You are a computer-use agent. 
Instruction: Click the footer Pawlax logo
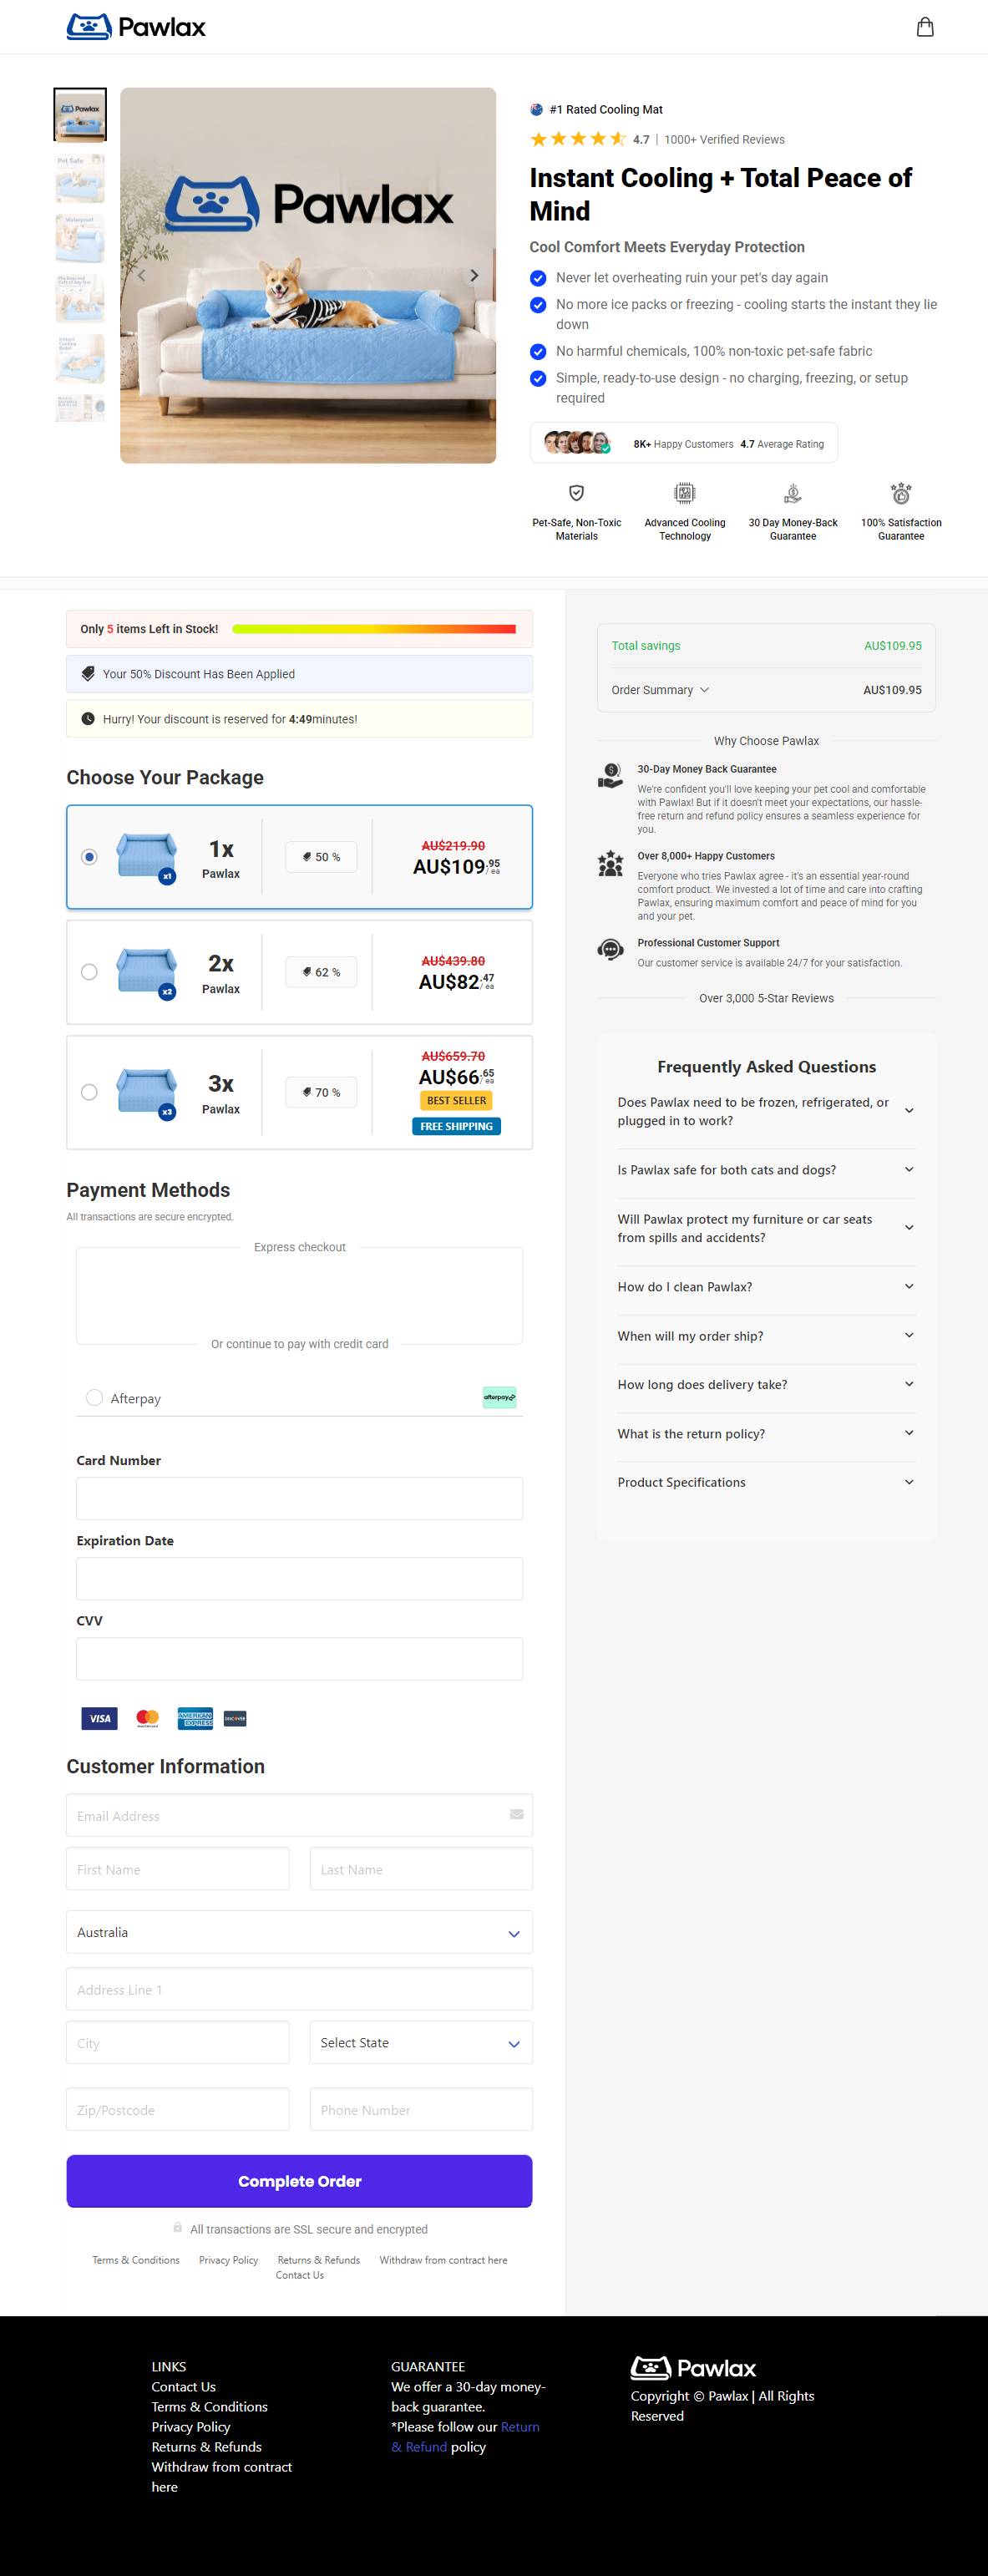click(693, 2368)
